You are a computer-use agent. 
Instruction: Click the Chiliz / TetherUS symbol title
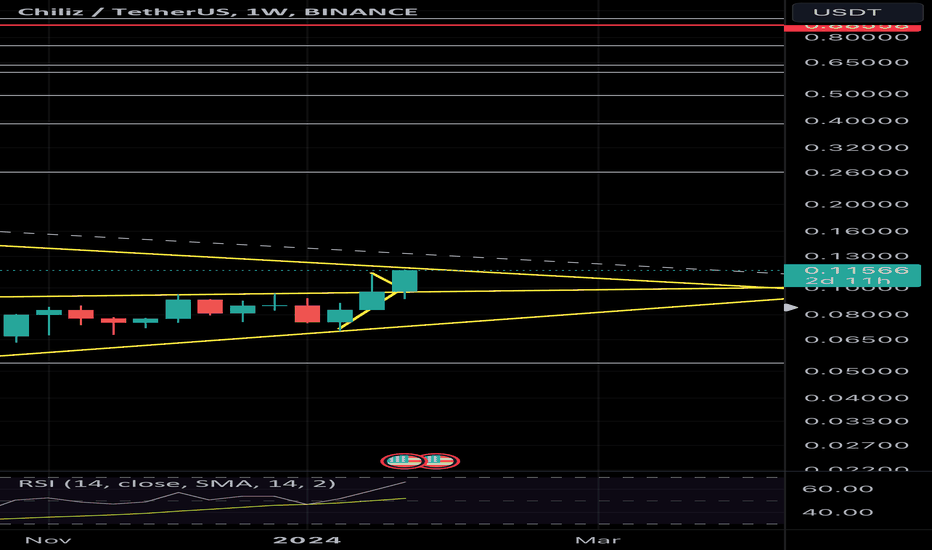click(218, 11)
